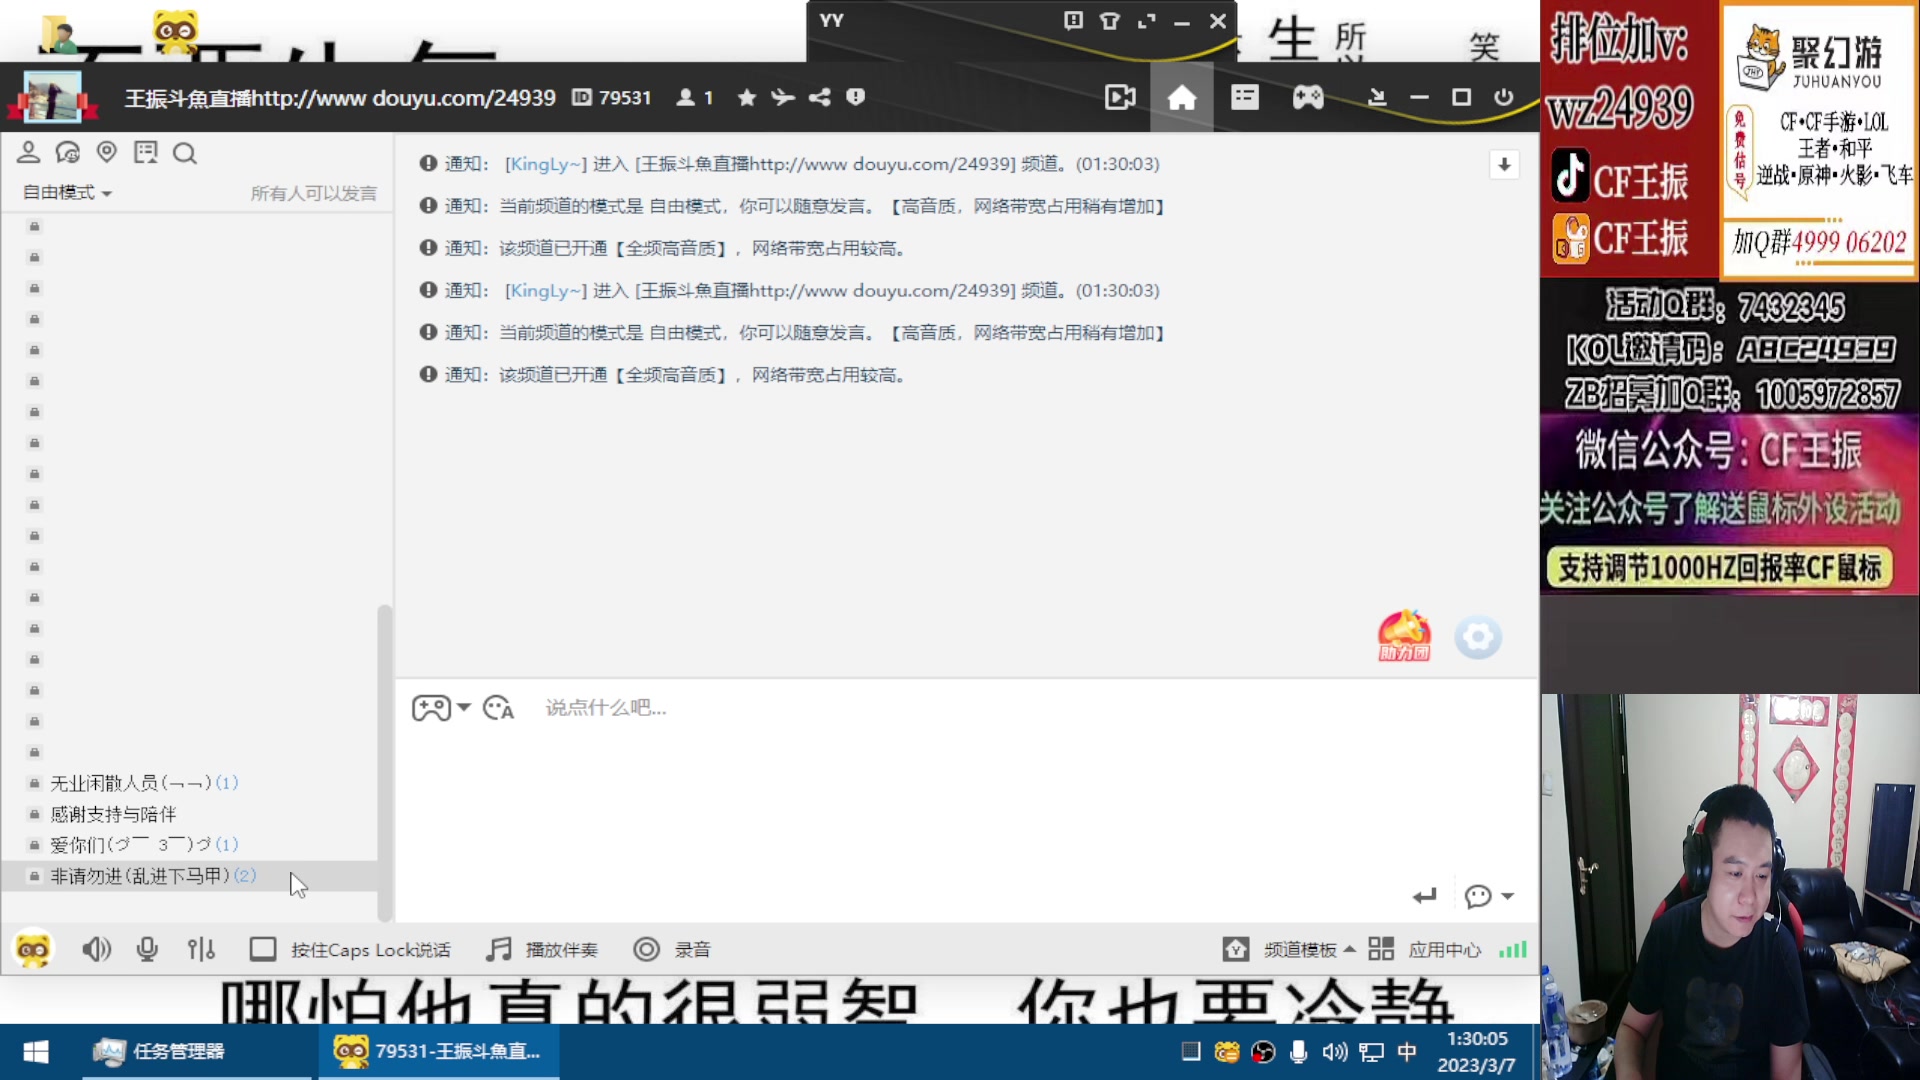The height and width of the screenshot is (1080, 1920).
Task: Open the game tools dropdown in chat input
Action: [x=441, y=708]
